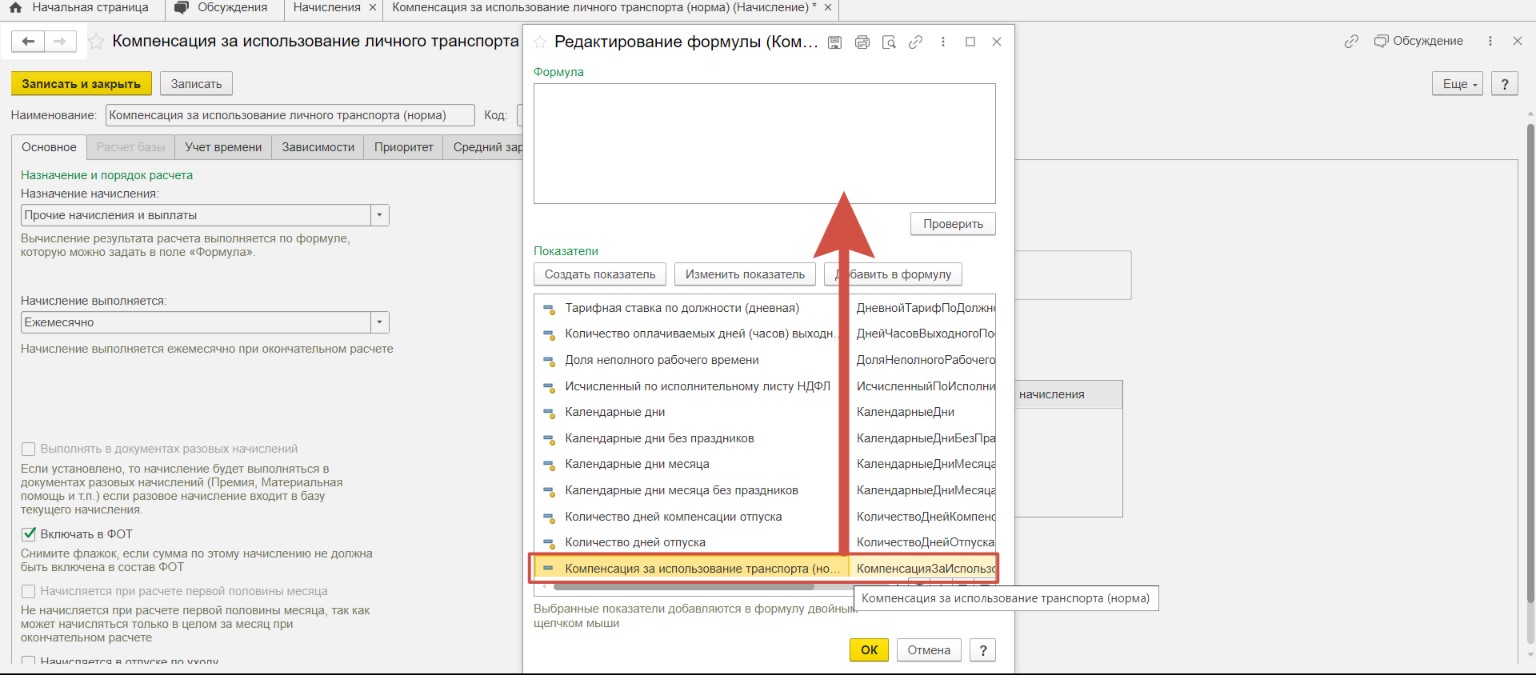Open print preview icon in formula dialog
Screen dimensions: 1536x675
click(x=889, y=42)
